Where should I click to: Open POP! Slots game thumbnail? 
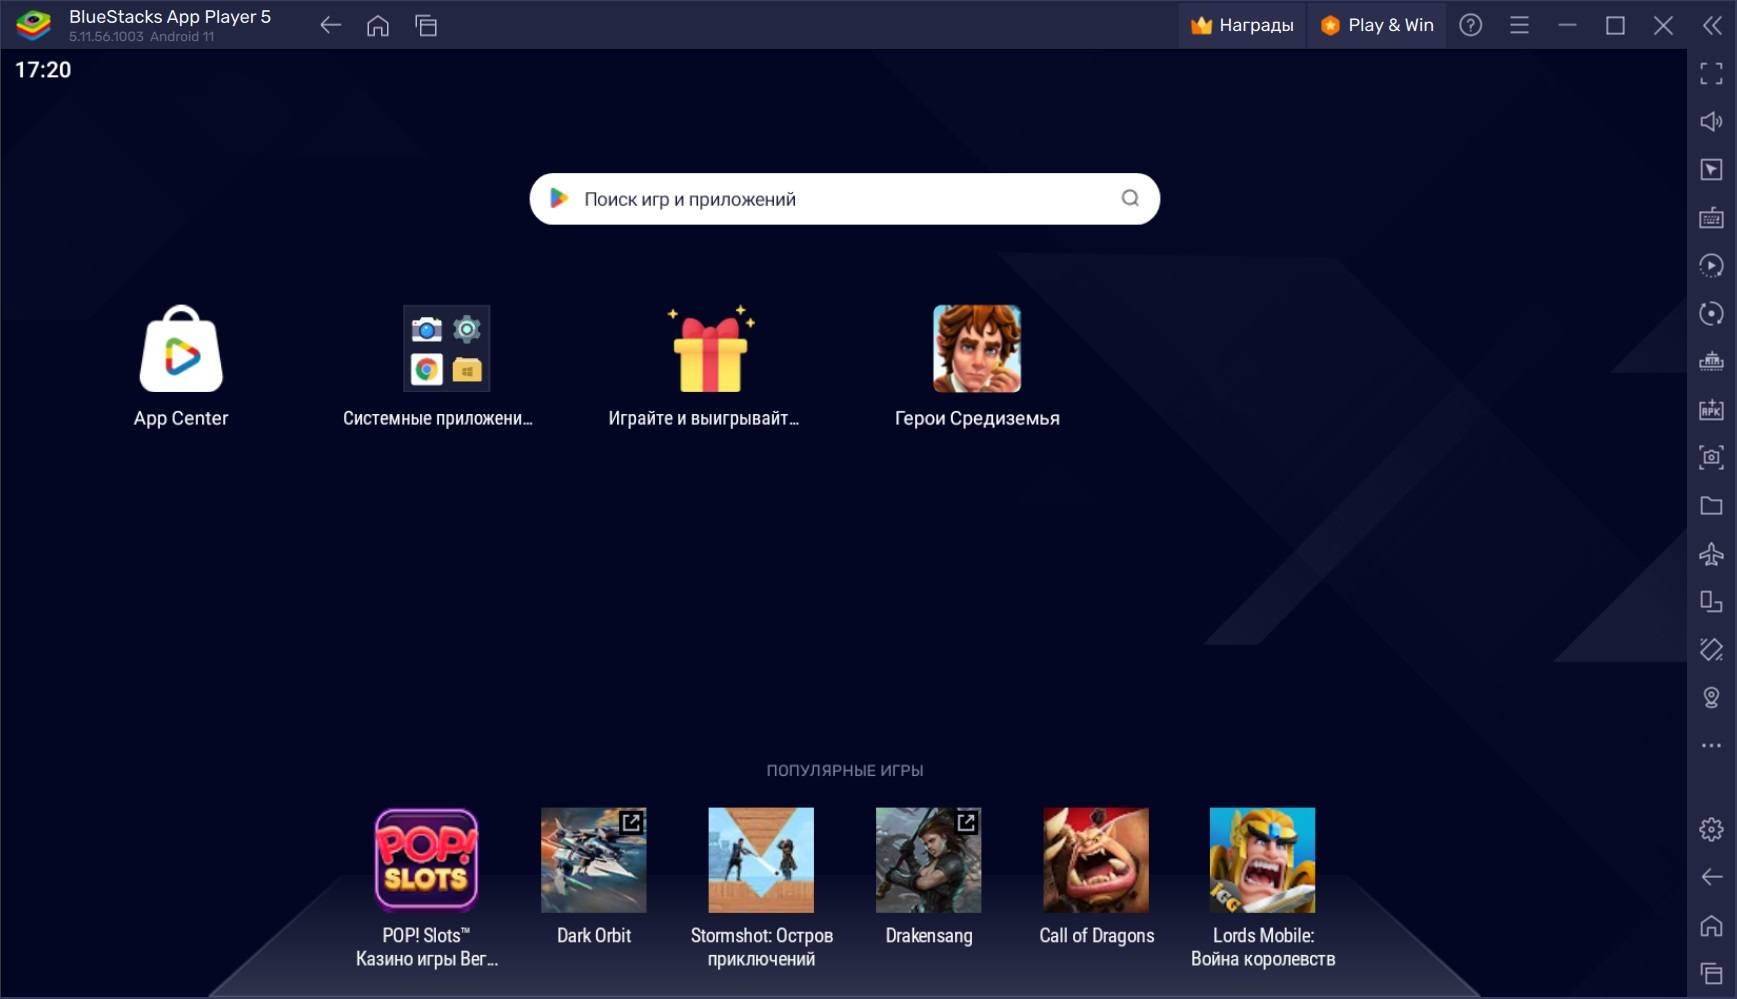point(426,860)
